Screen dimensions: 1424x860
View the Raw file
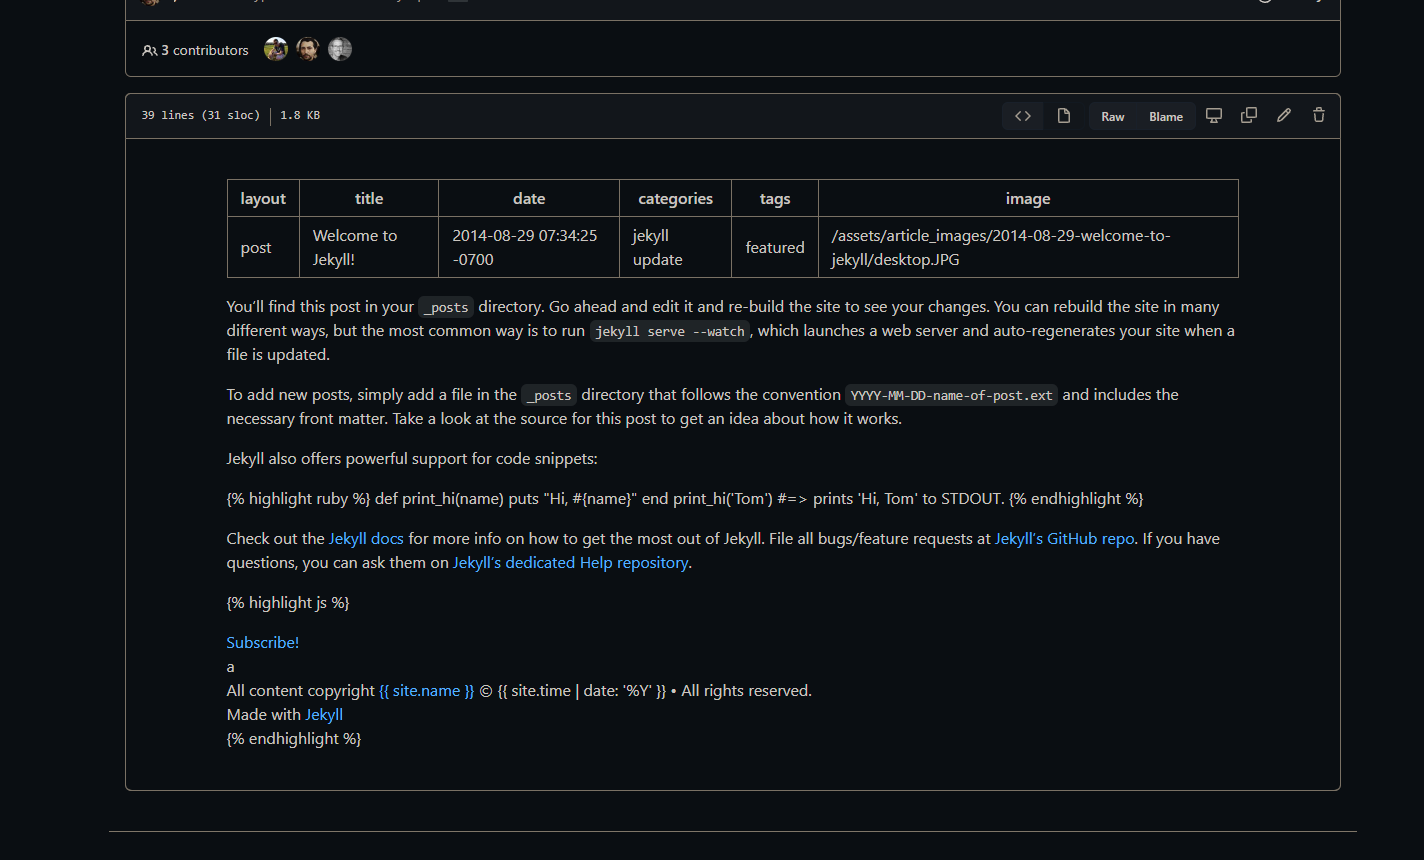(1113, 117)
